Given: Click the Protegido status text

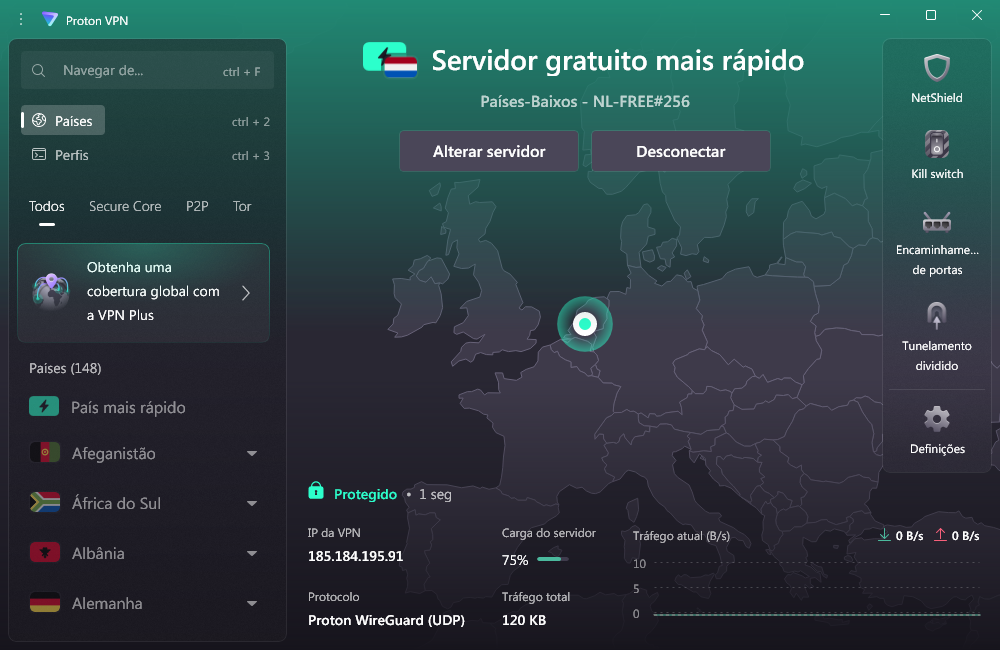Looking at the screenshot, I should coord(365,494).
